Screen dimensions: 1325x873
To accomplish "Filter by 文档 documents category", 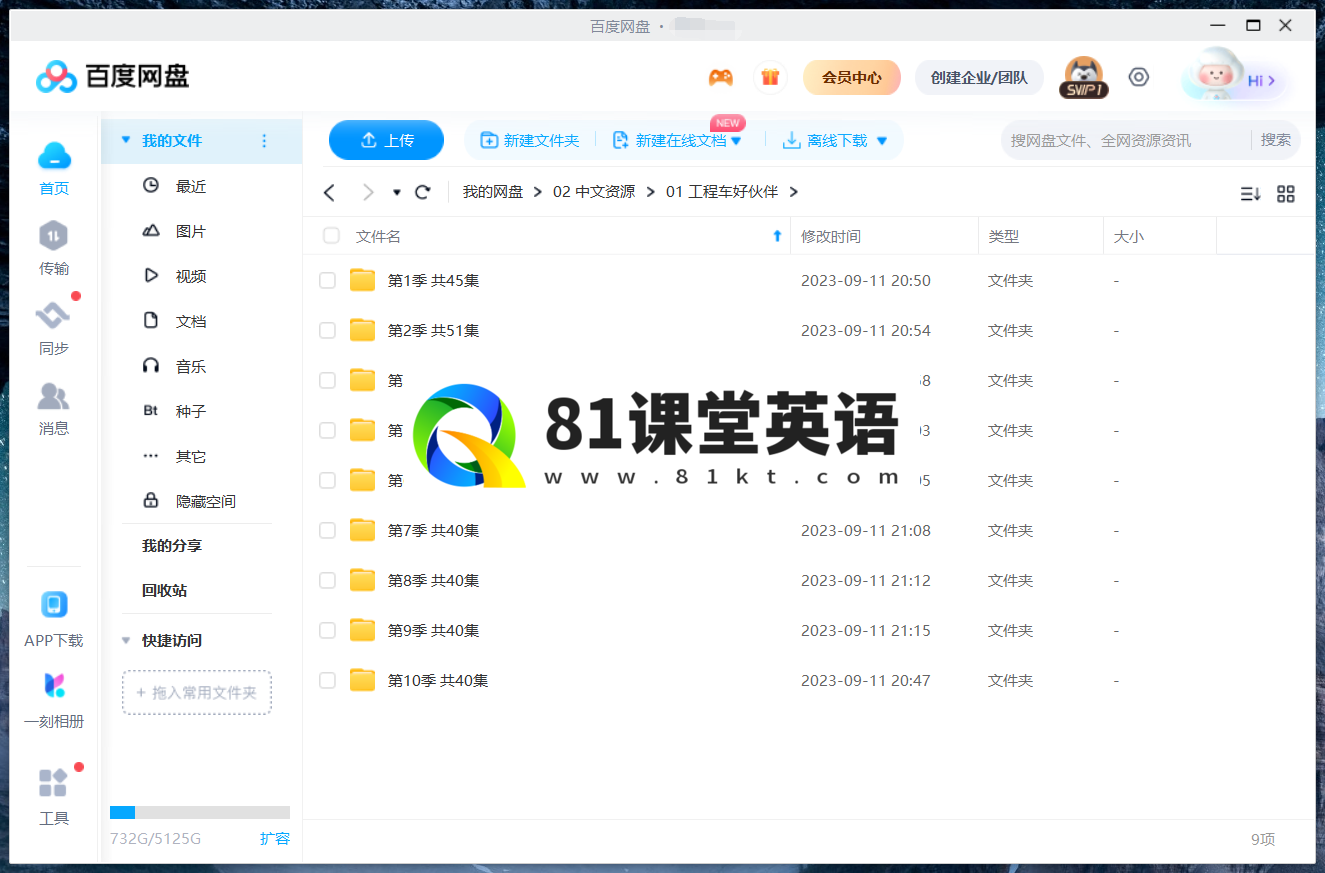I will (191, 321).
